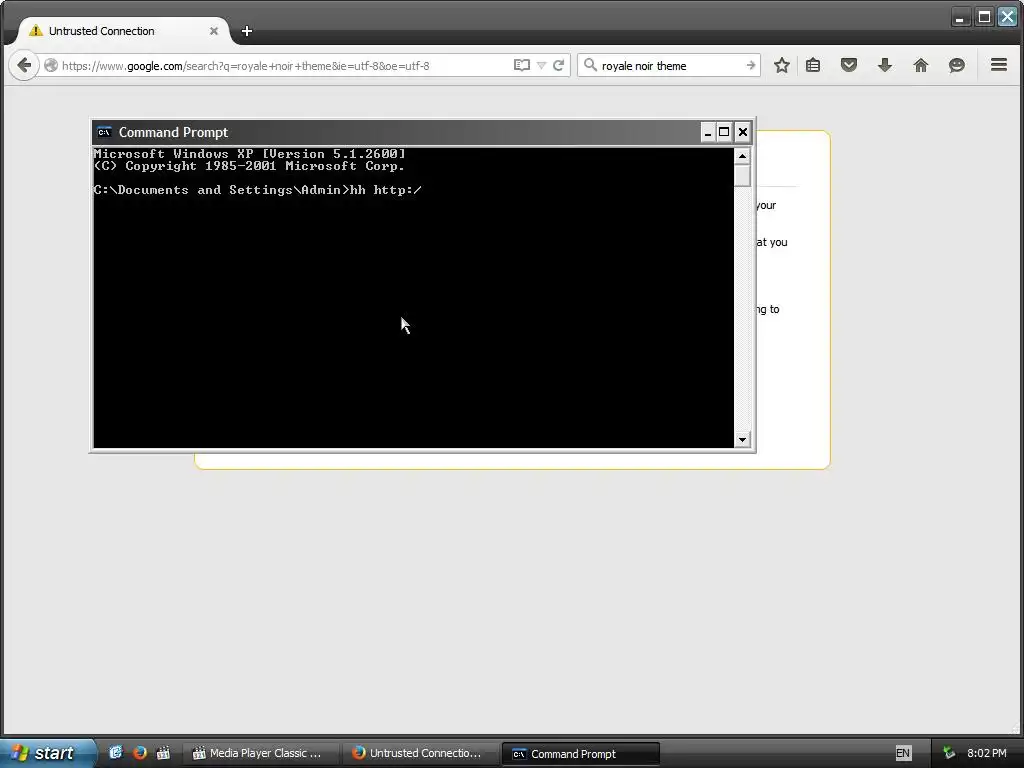
Task: Close the Untrusted Connection tab
Action: click(x=214, y=31)
